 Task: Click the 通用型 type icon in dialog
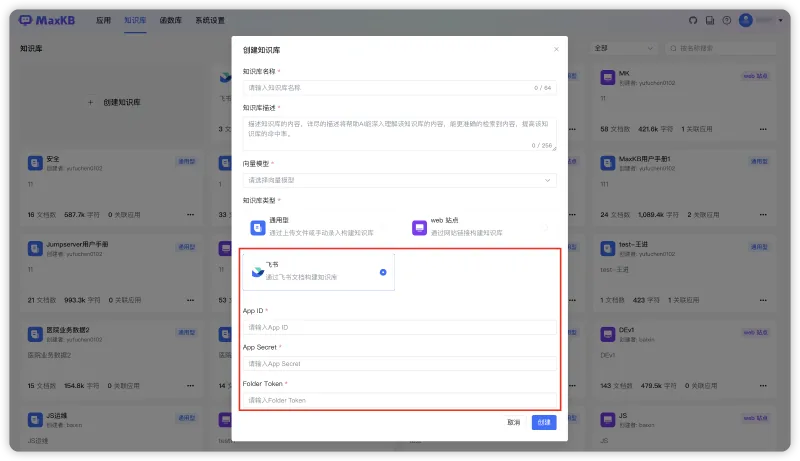coord(258,227)
